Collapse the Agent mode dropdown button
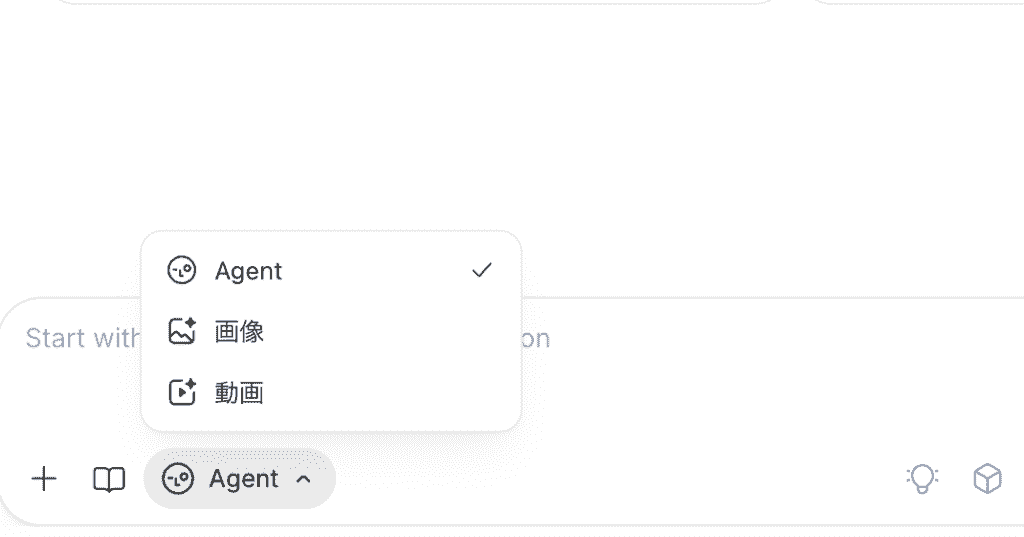The image size is (1024, 537). coord(240,479)
